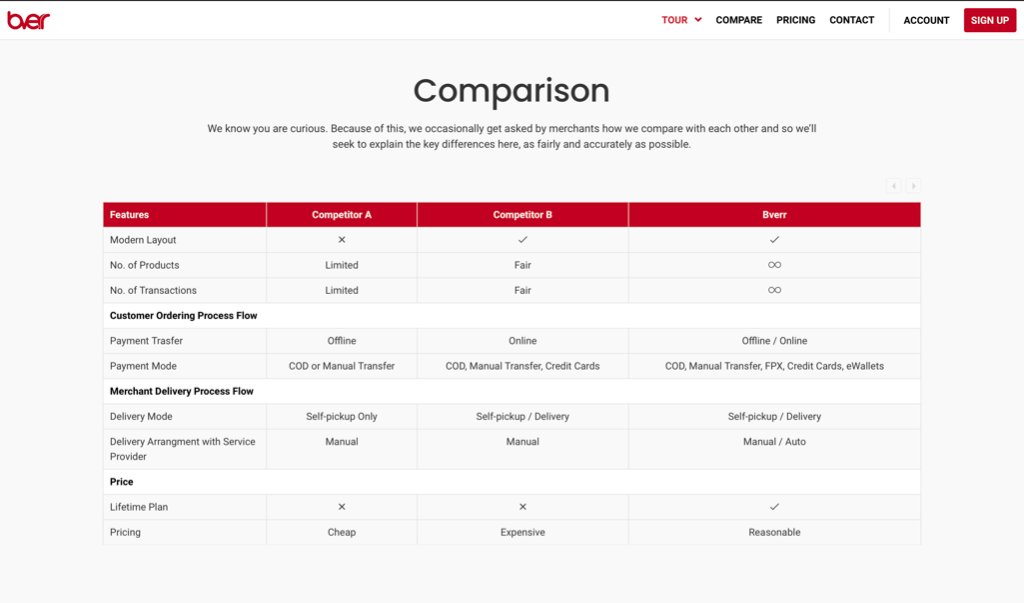Expand the TOUR dropdown chevron
Image resolution: width=1024 pixels, height=603 pixels.
tap(698, 20)
